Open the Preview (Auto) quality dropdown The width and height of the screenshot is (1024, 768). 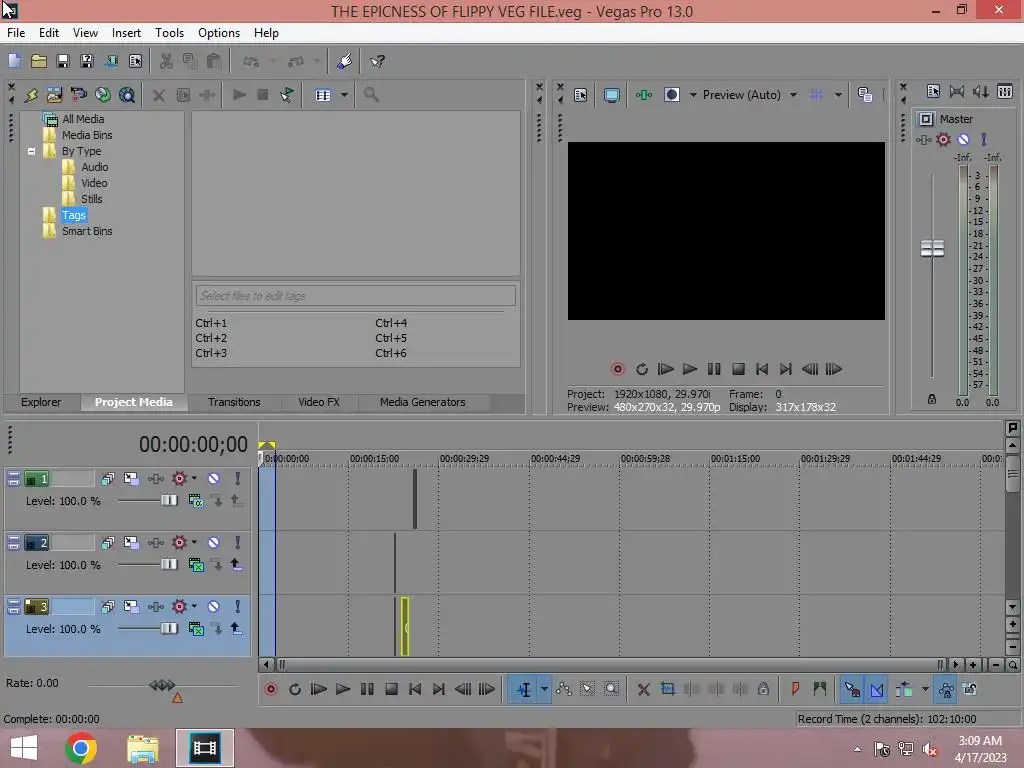click(x=793, y=95)
